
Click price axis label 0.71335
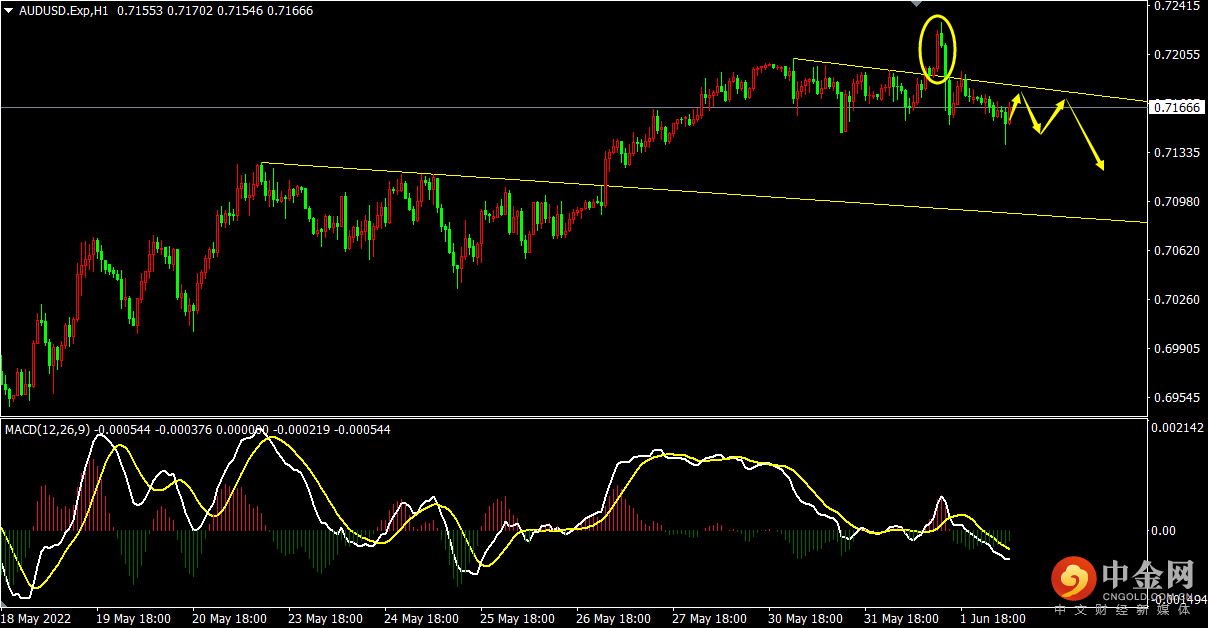pyautogui.click(x=1176, y=153)
